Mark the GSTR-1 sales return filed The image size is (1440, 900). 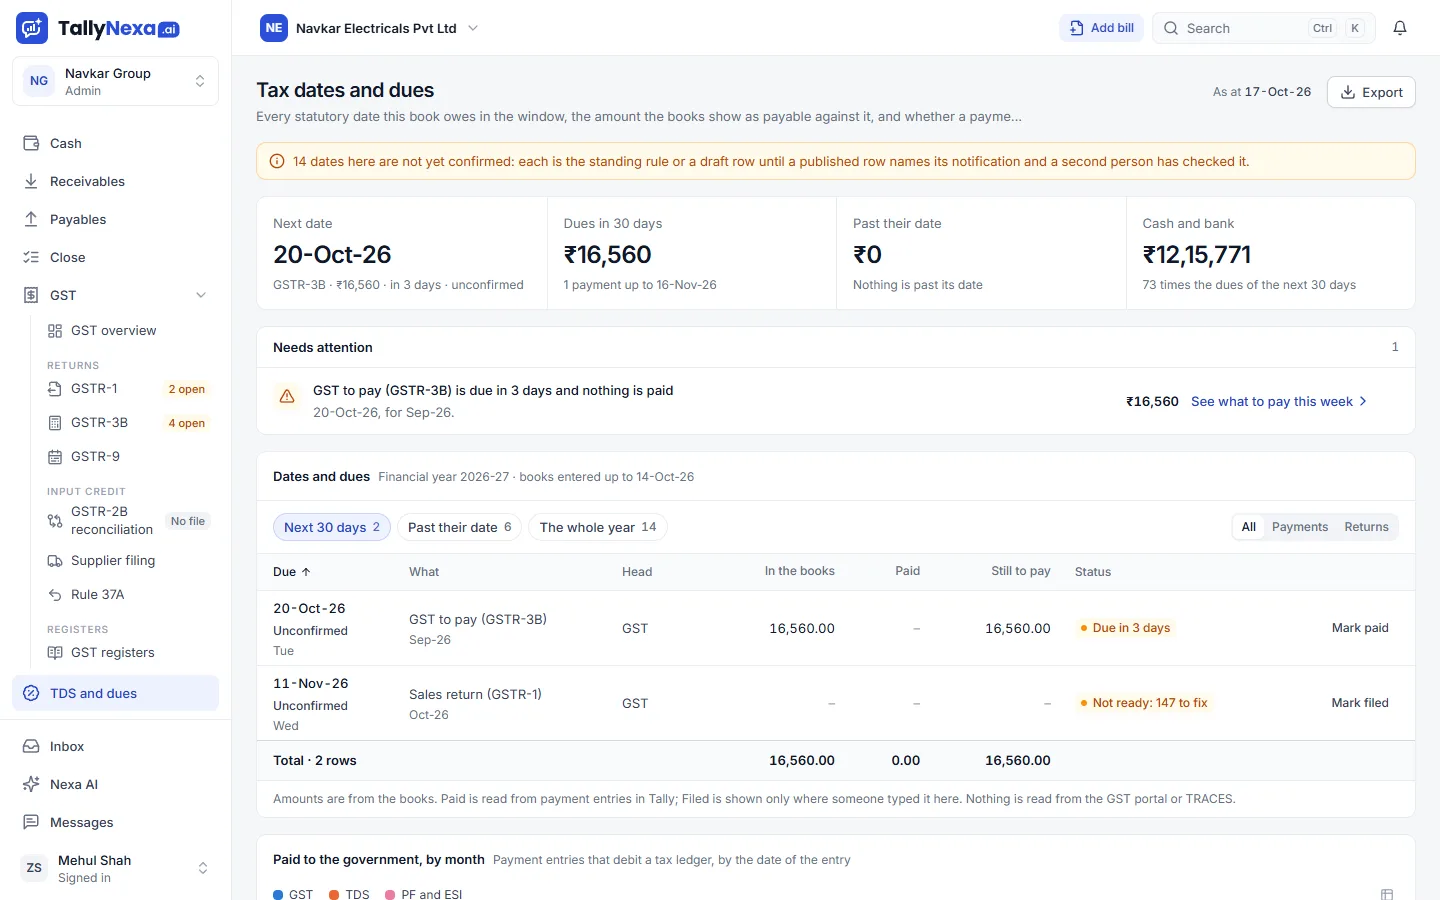click(1360, 703)
